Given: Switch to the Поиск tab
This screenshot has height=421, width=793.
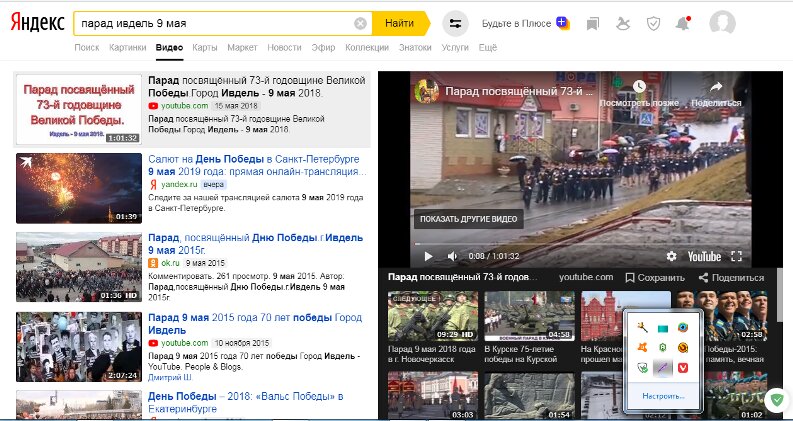Looking at the screenshot, I should point(86,48).
